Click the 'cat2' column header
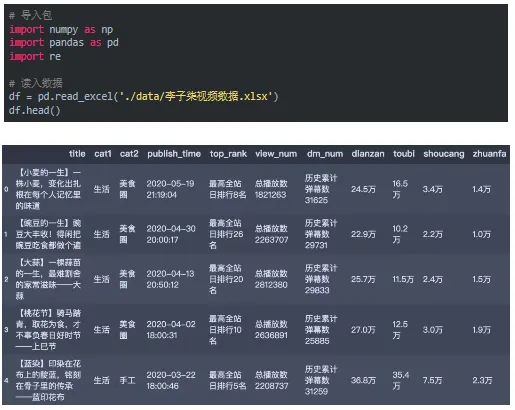The width and height of the screenshot is (515, 410). (129, 154)
